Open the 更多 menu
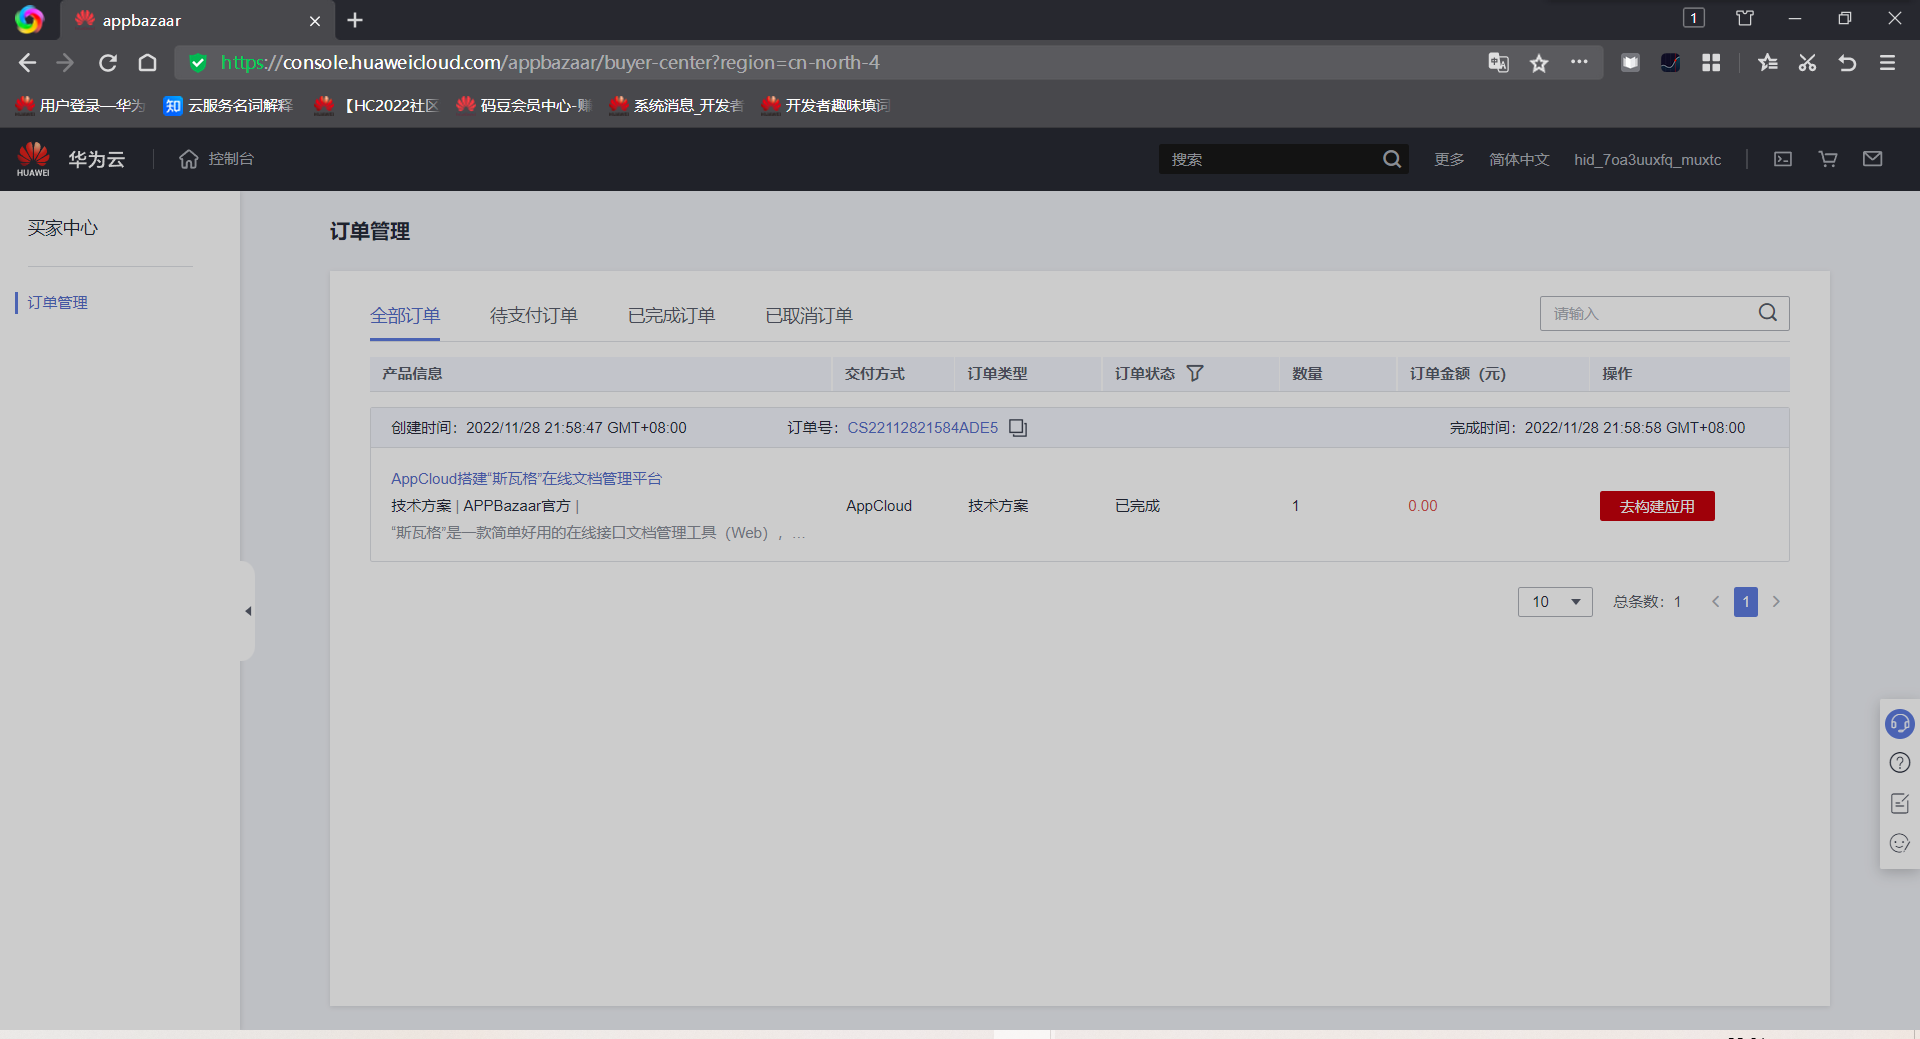1920x1039 pixels. tap(1449, 159)
